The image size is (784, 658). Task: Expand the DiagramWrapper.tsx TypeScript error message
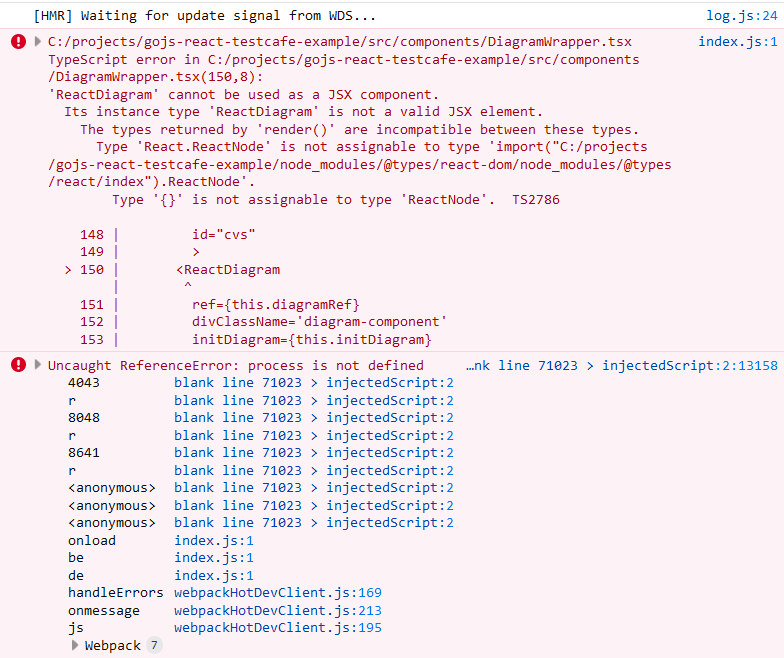[x=38, y=42]
